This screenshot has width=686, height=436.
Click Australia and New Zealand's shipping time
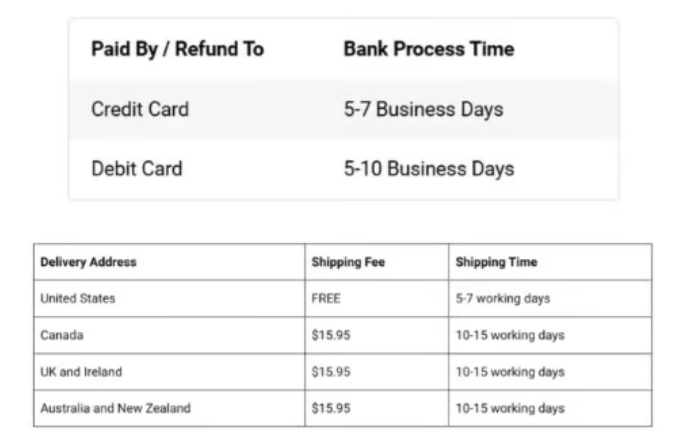510,408
